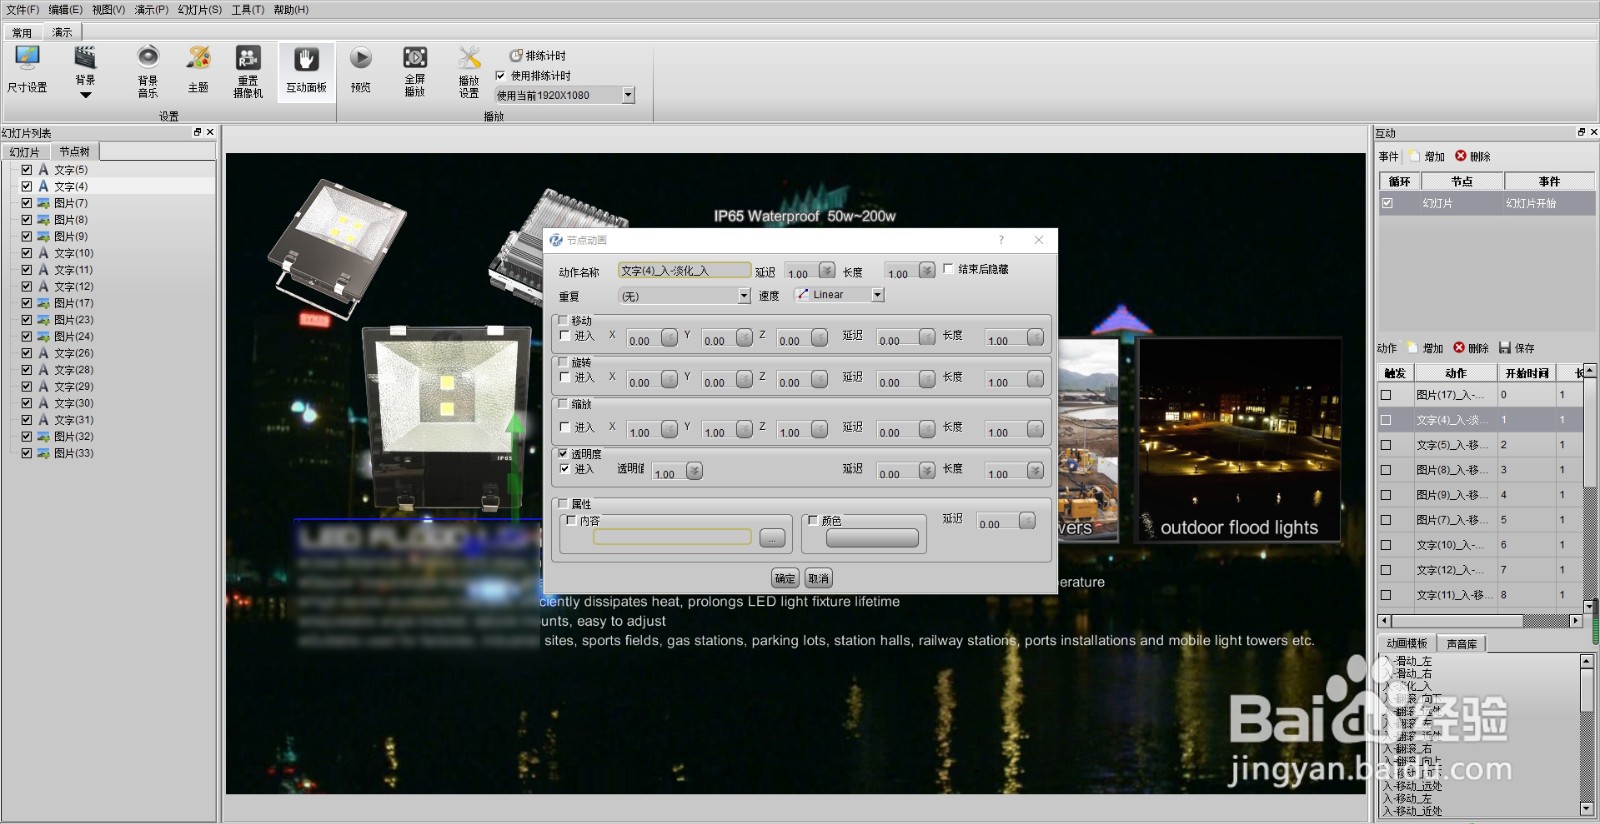The image size is (1600, 824).
Task: Switch to the 幻灯片 list tab
Action: click(x=25, y=152)
